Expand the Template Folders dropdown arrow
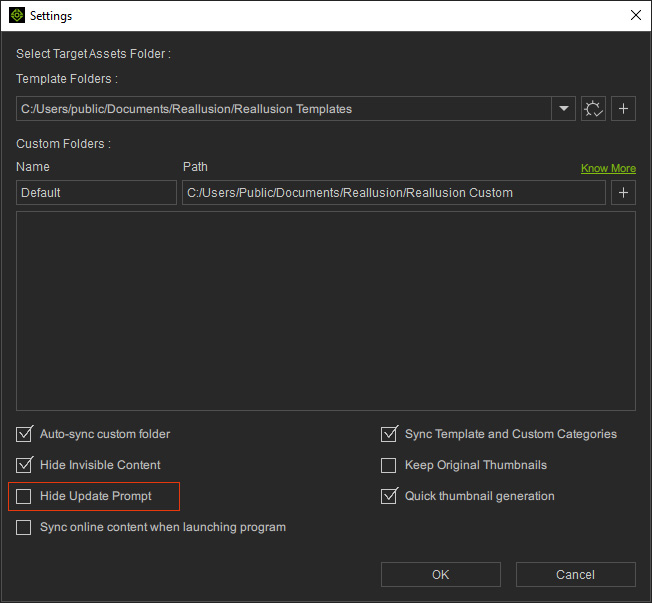The image size is (652, 603). click(564, 108)
